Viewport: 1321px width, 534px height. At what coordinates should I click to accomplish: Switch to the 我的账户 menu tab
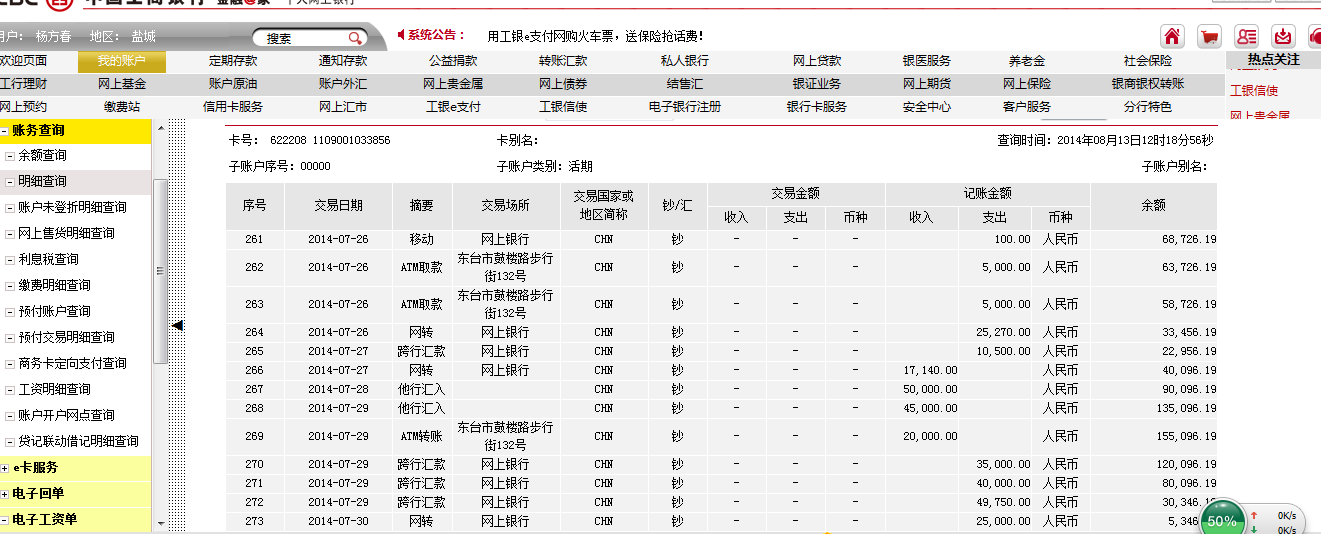click(121, 61)
